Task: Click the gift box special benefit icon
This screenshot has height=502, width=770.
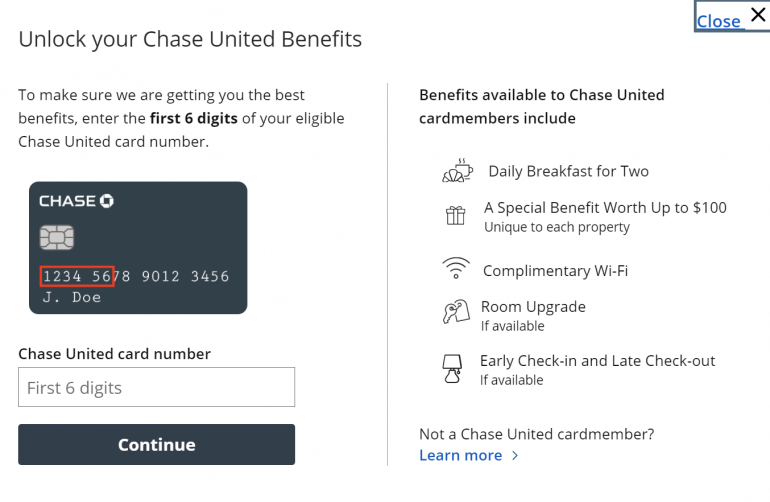Action: coord(456,215)
